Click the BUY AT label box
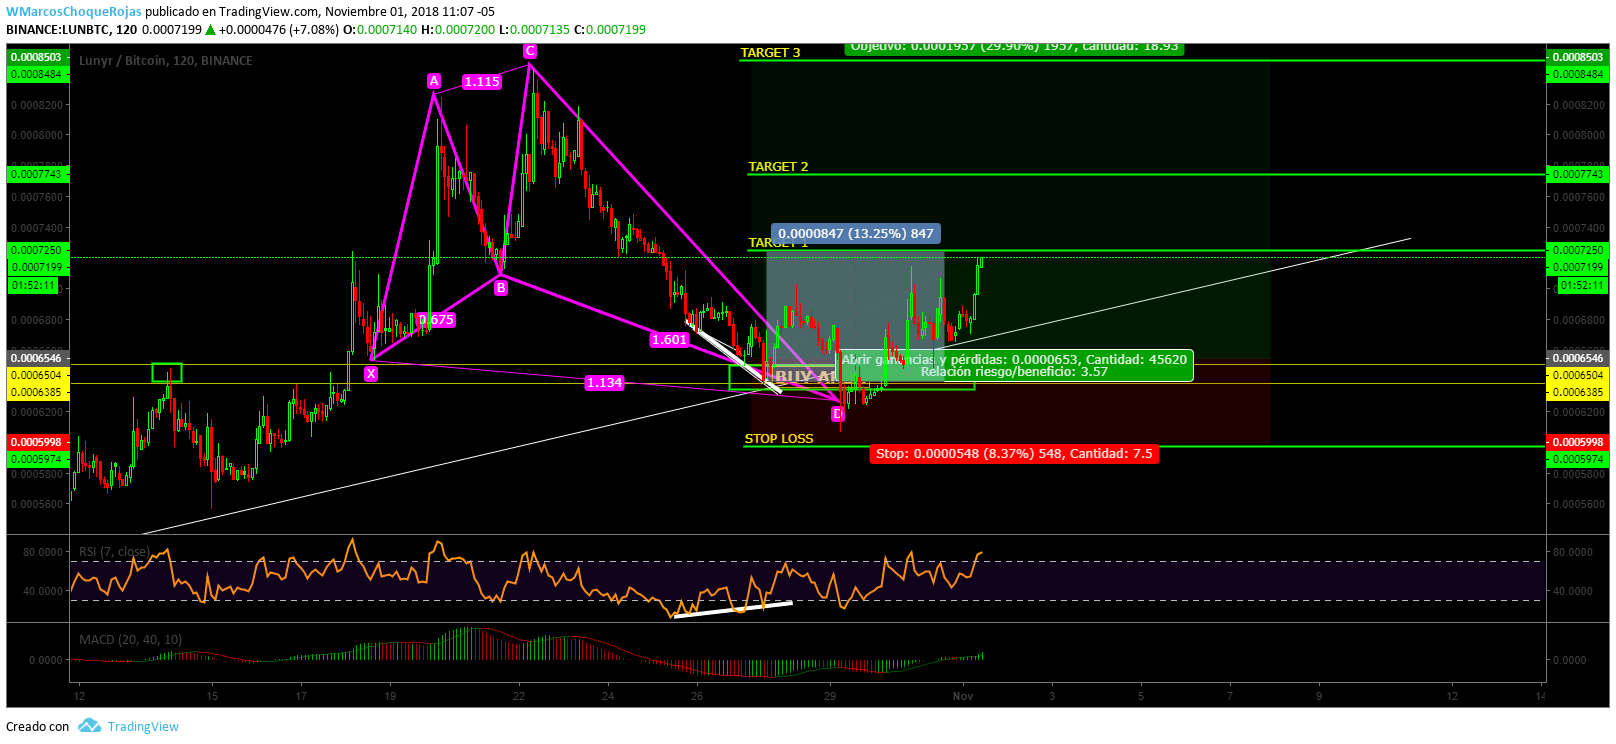The image size is (1616, 744). 806,377
